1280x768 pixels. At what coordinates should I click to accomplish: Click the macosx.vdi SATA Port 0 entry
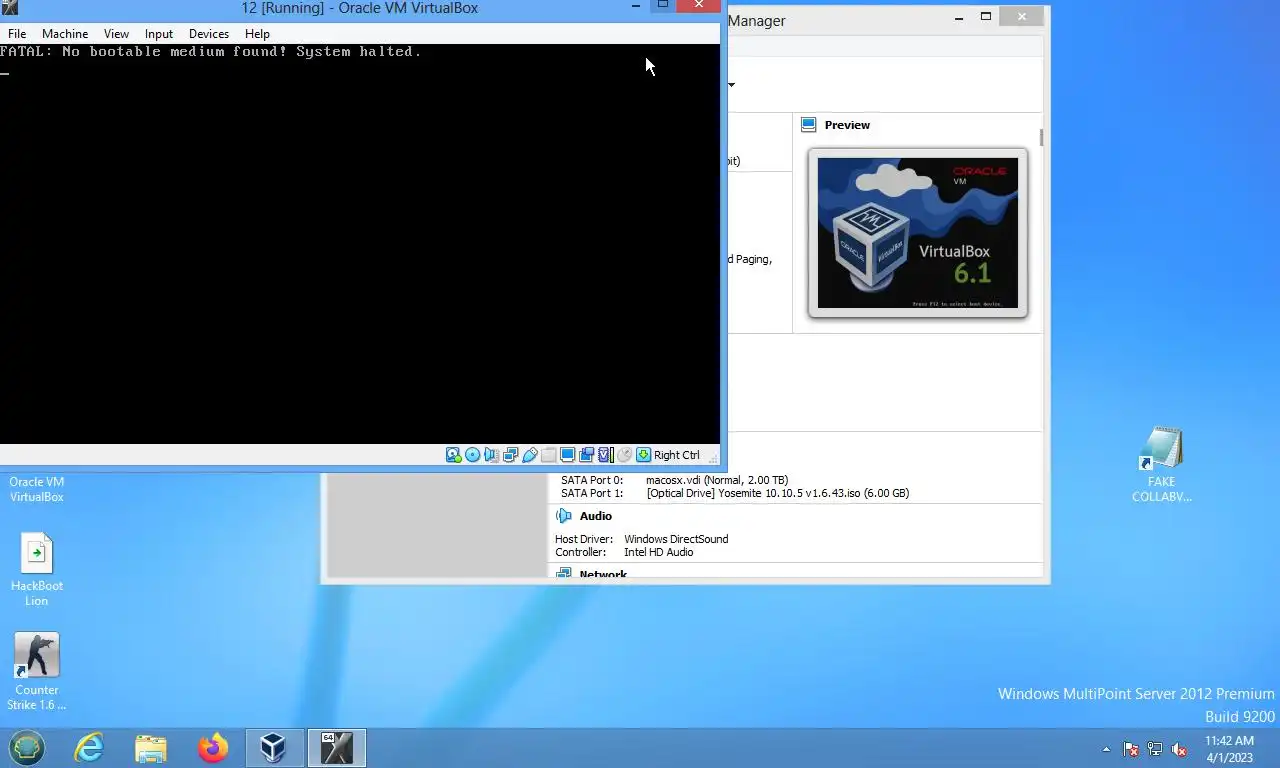coord(717,480)
